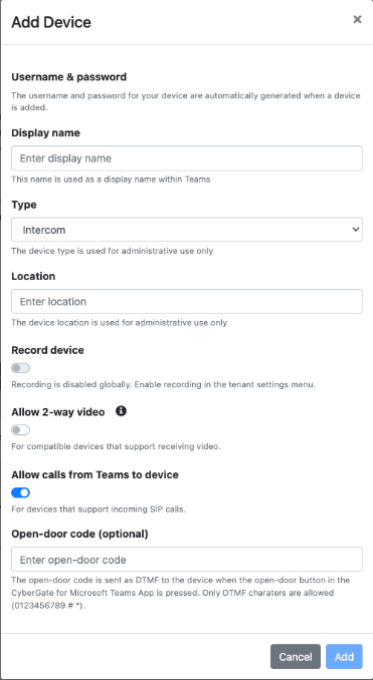This screenshot has height=680, width=373.
Task: Click the Open-door code (optional) label
Action: pos(80,534)
